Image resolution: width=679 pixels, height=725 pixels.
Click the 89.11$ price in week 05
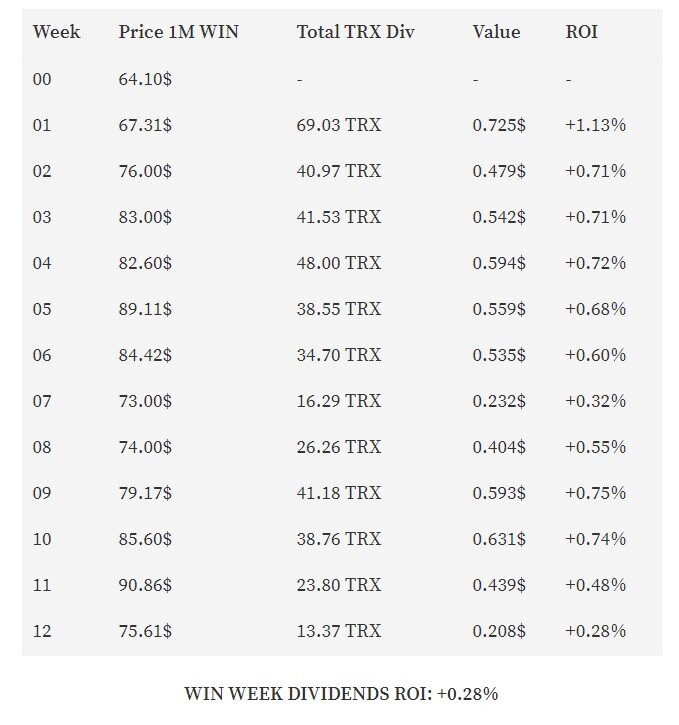145,309
